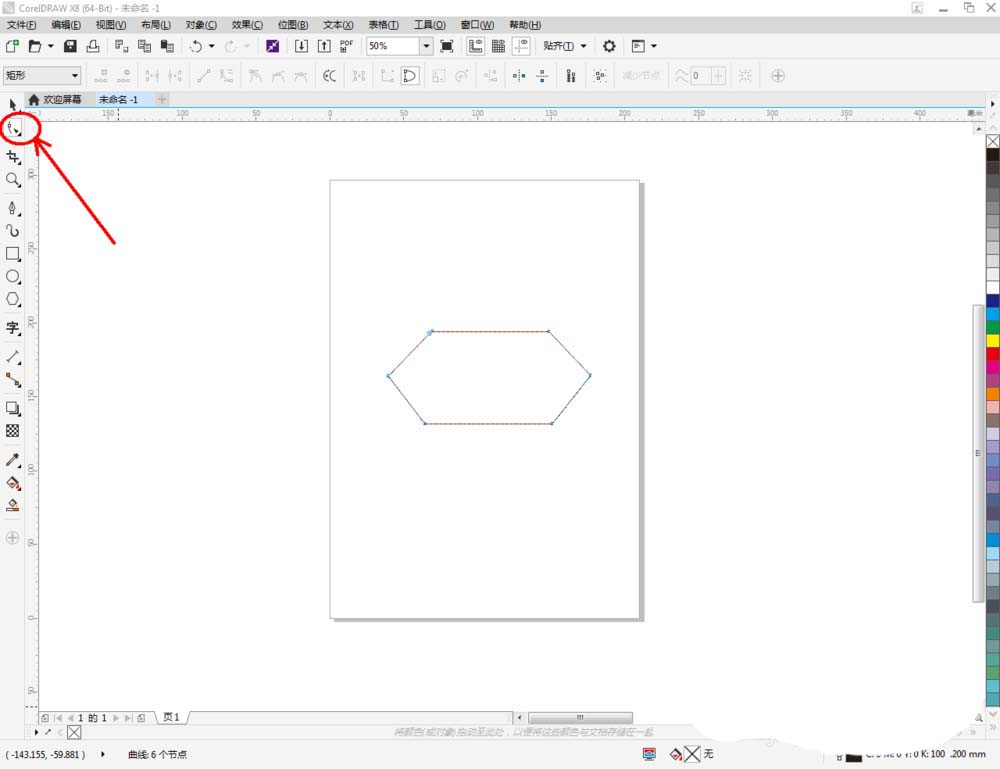Click the Save disk icon
The height and width of the screenshot is (769, 1000).
pos(70,46)
